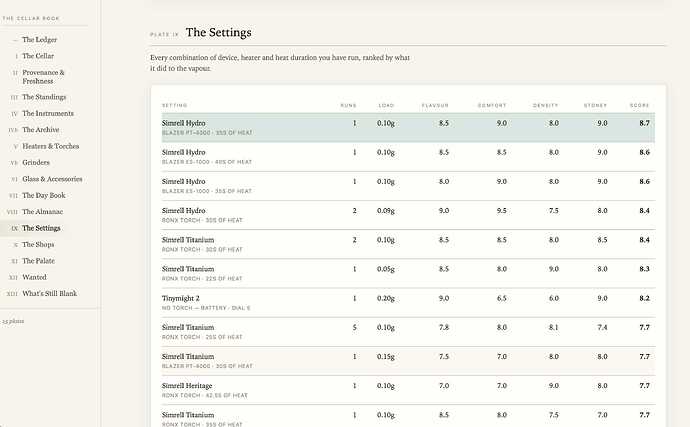Navigate to The Standings
The height and width of the screenshot is (427, 690).
pos(44,97)
